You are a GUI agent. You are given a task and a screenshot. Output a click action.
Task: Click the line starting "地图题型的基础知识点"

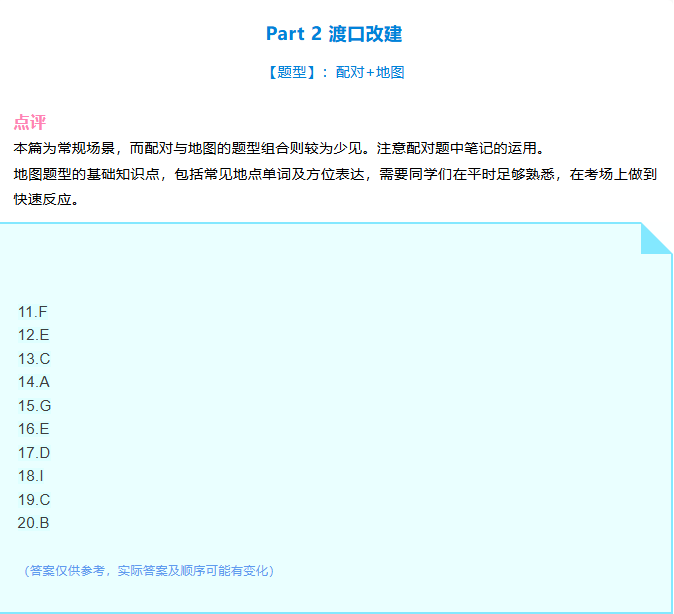pyautogui.click(x=334, y=173)
